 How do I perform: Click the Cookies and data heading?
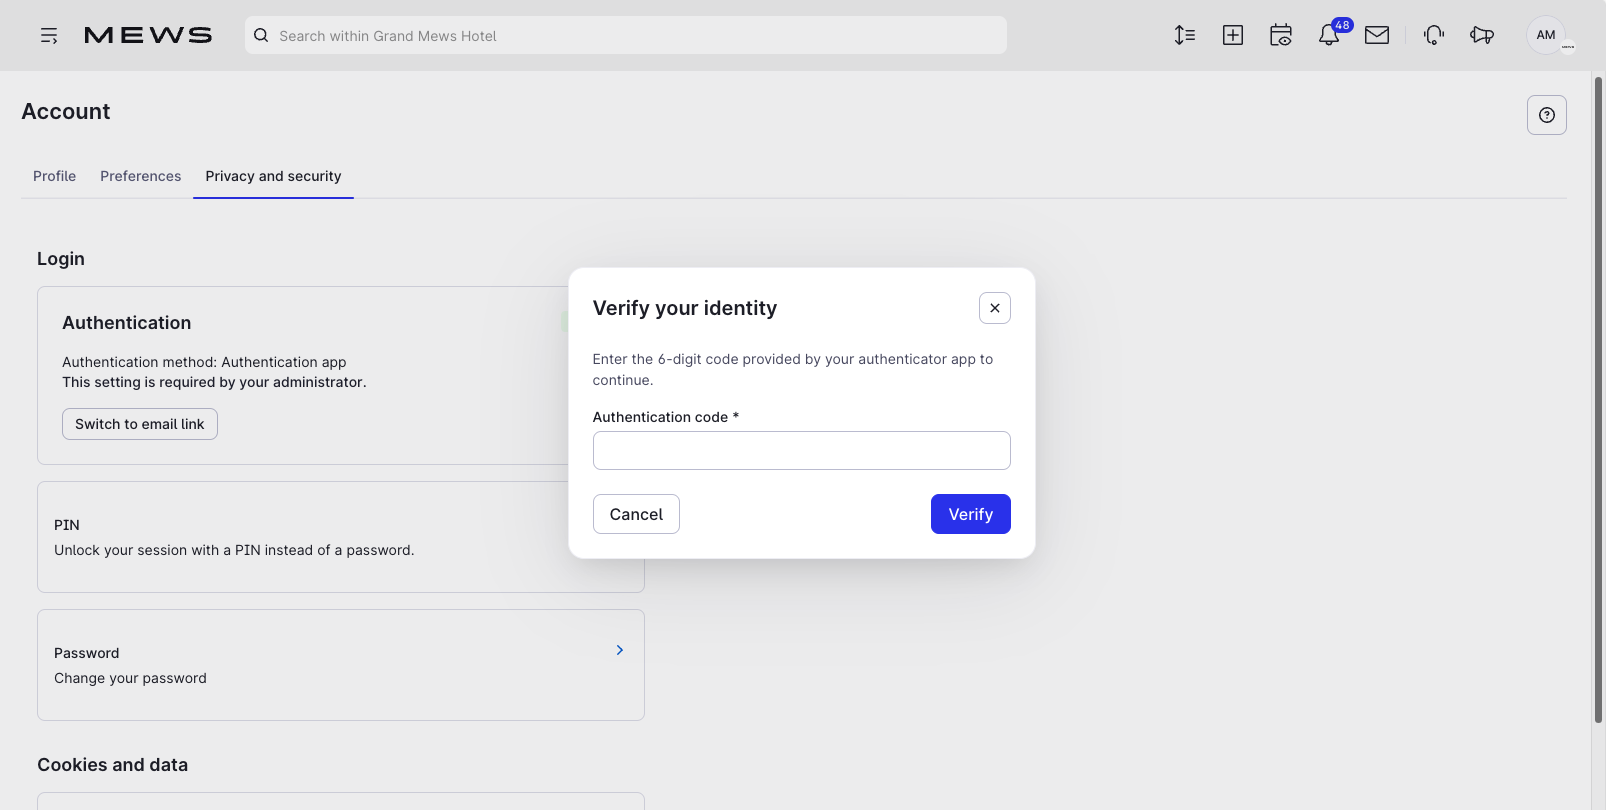113,765
